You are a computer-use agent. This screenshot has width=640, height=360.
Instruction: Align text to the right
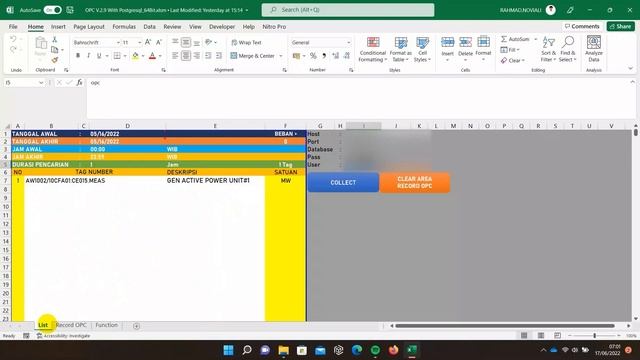pyautogui.click(x=197, y=56)
